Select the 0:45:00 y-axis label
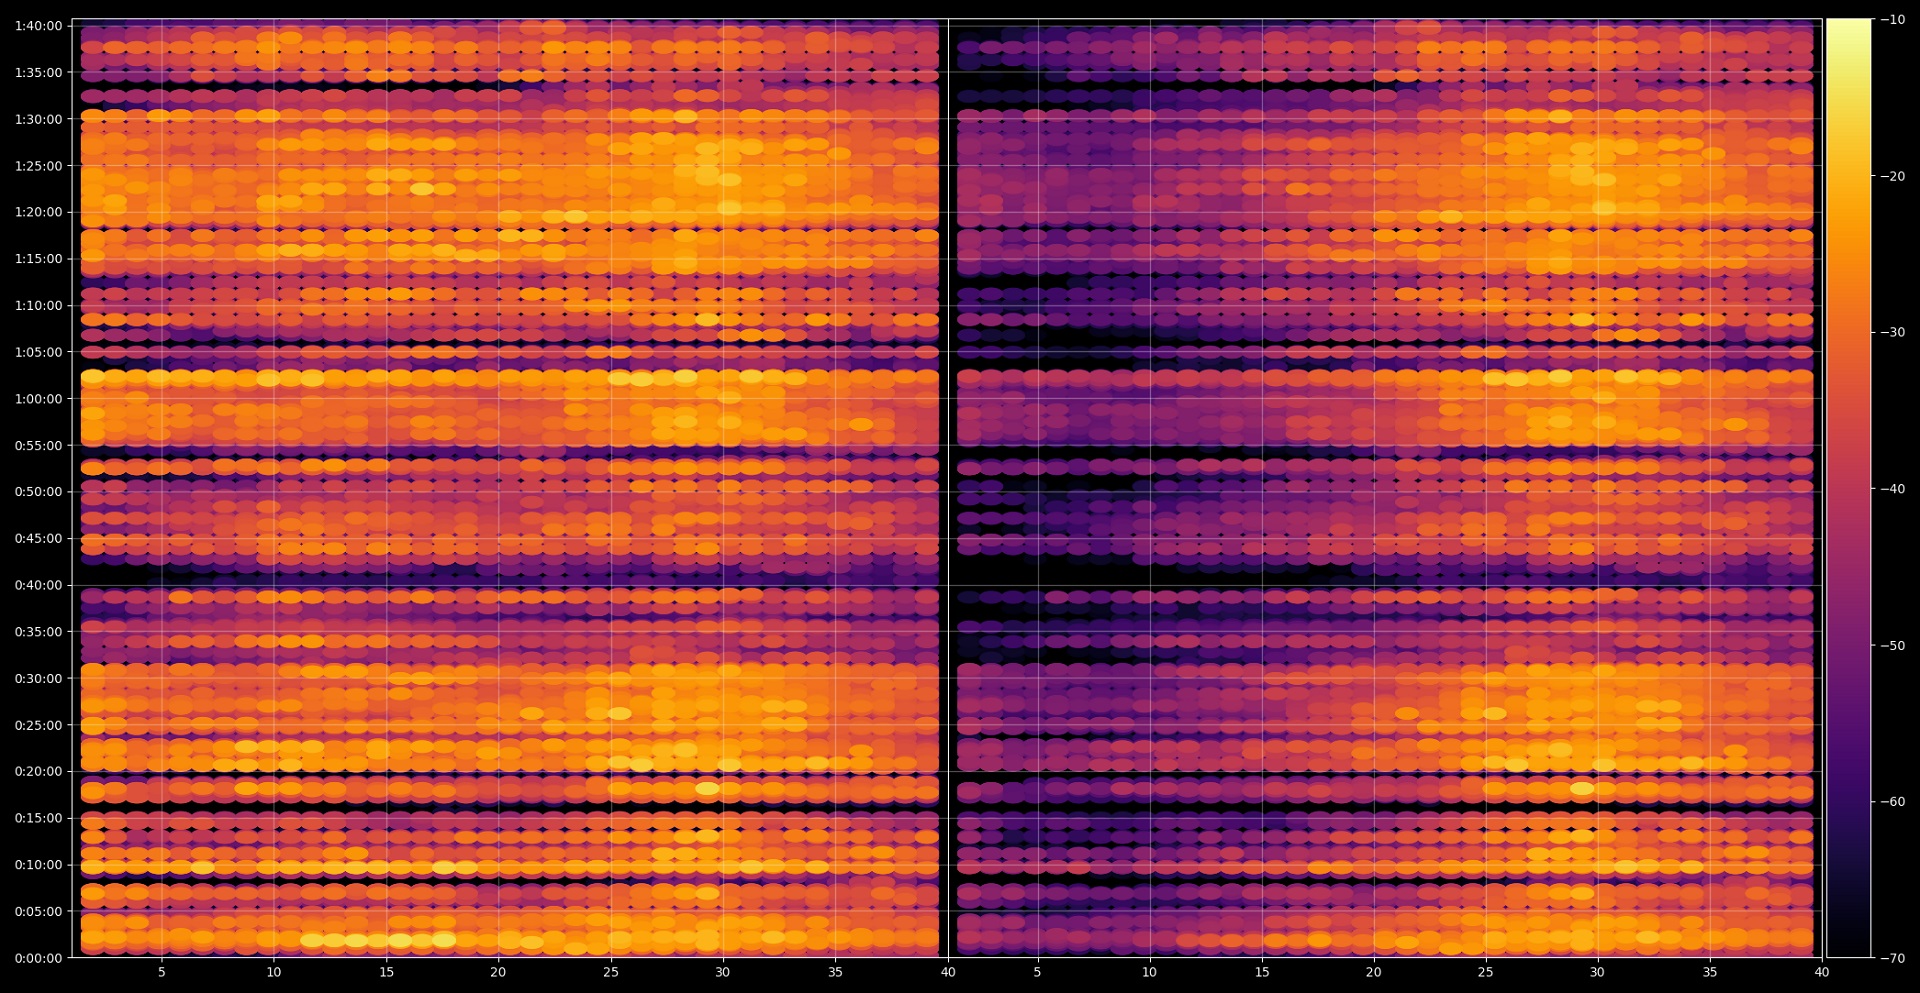 pyautogui.click(x=38, y=538)
